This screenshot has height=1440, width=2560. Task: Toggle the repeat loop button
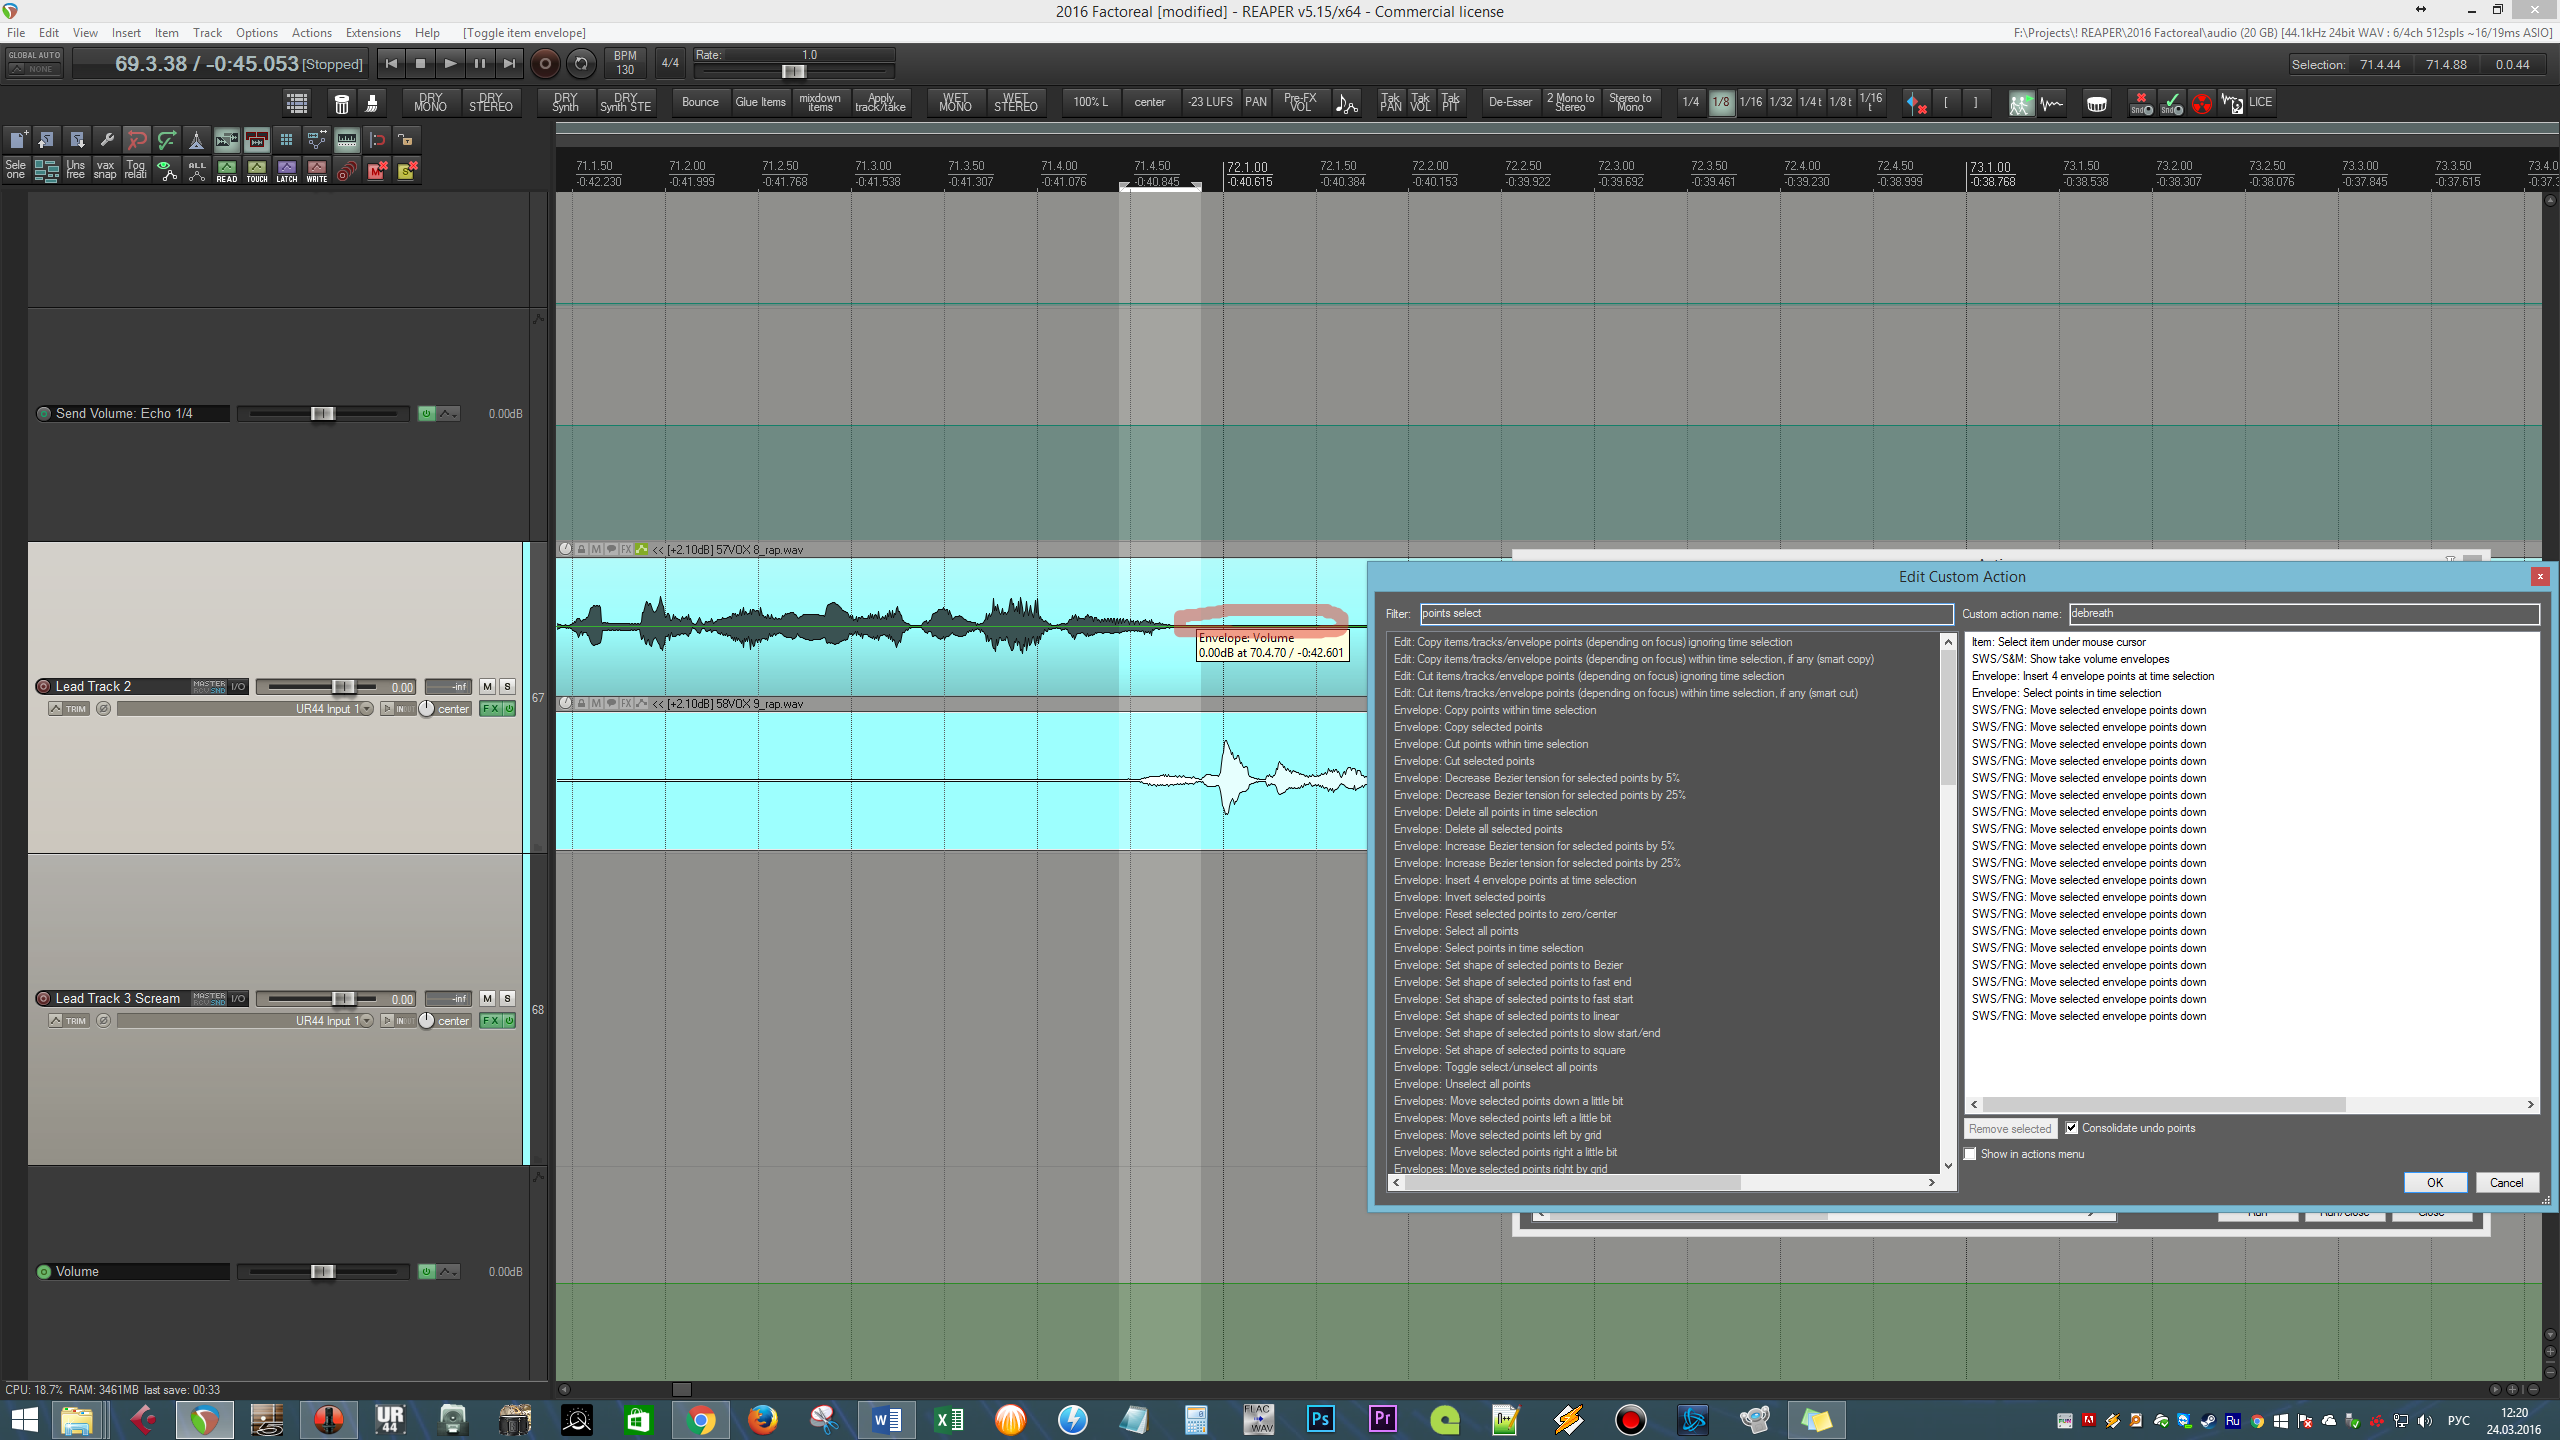581,64
